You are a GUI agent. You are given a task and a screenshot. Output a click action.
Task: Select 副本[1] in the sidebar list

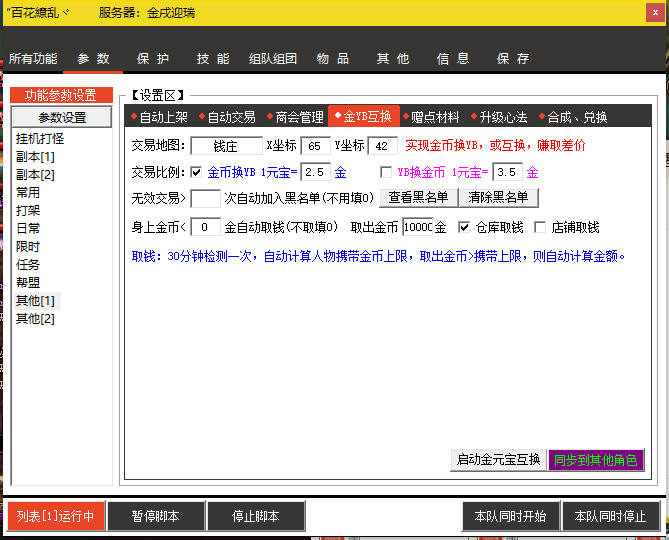pyautogui.click(x=35, y=157)
